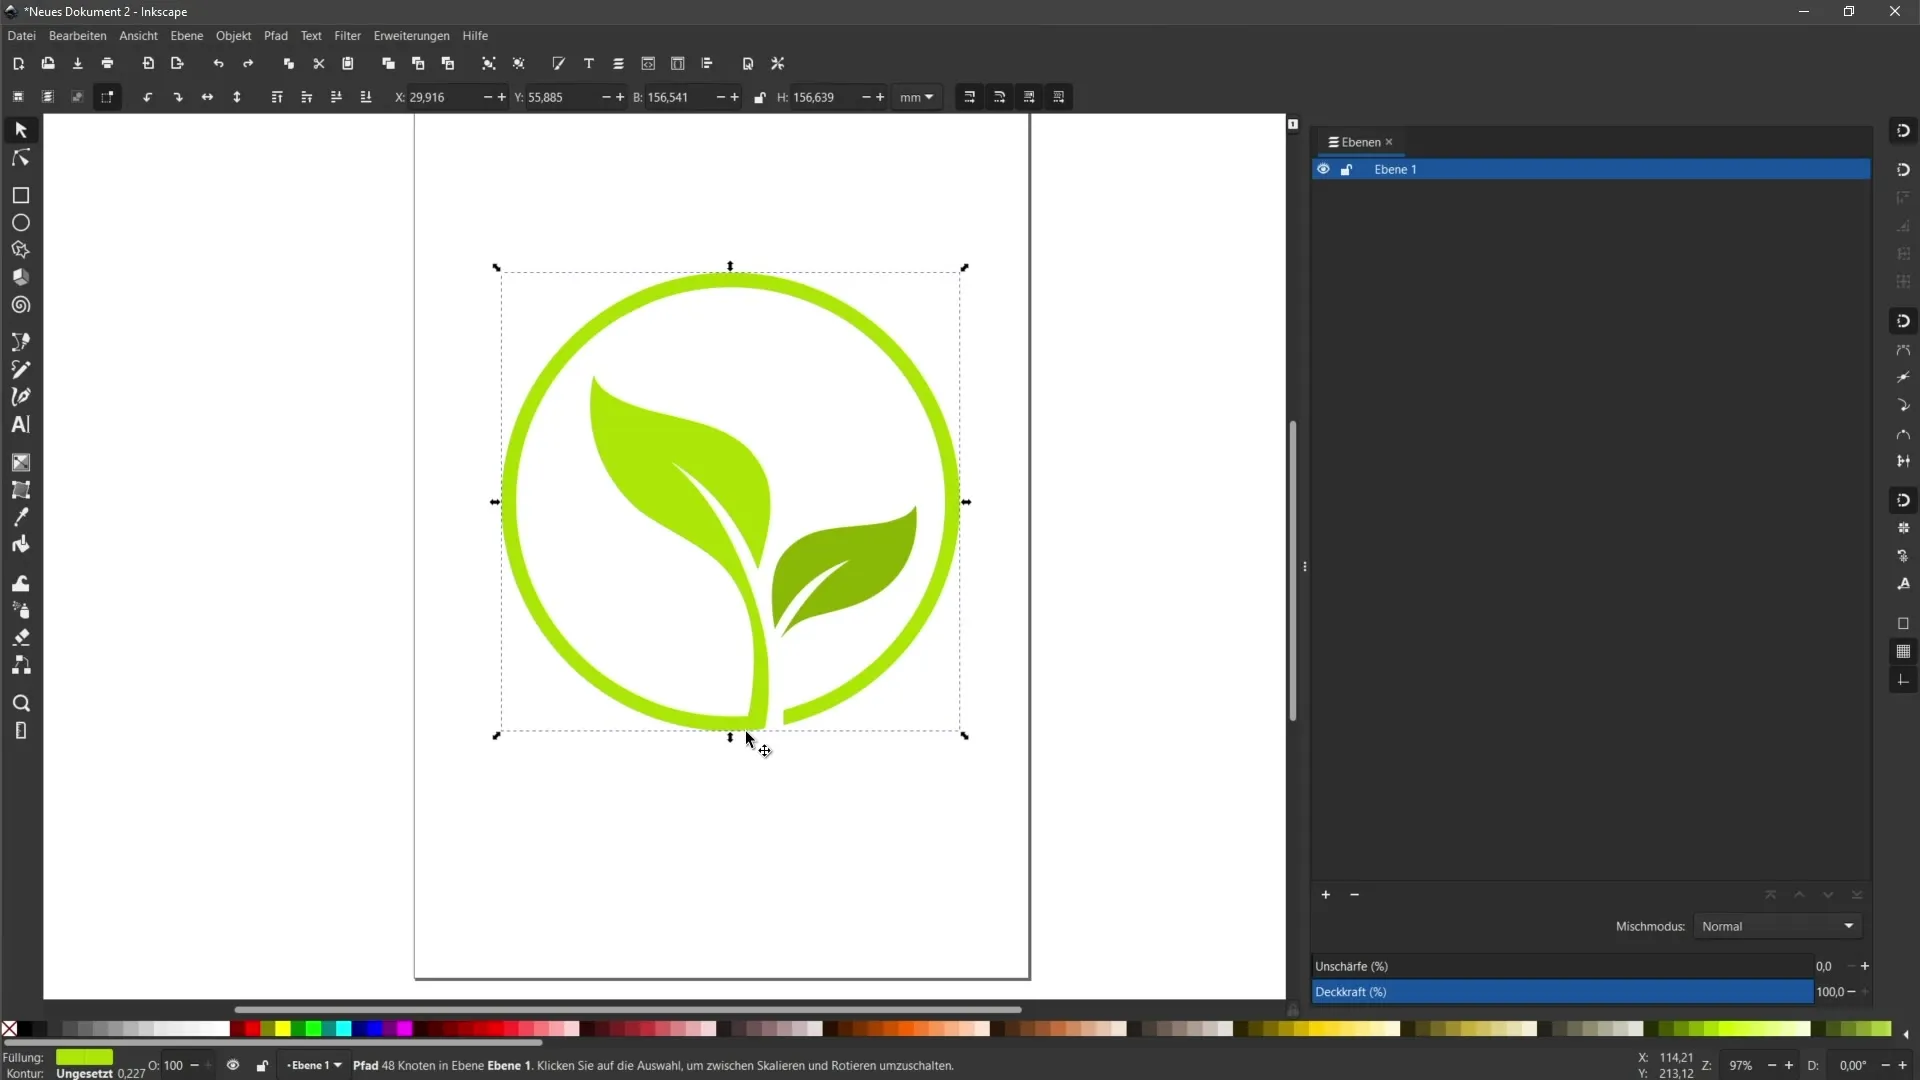Click the add new layer button
Screen dimensions: 1920x1080
1325,894
